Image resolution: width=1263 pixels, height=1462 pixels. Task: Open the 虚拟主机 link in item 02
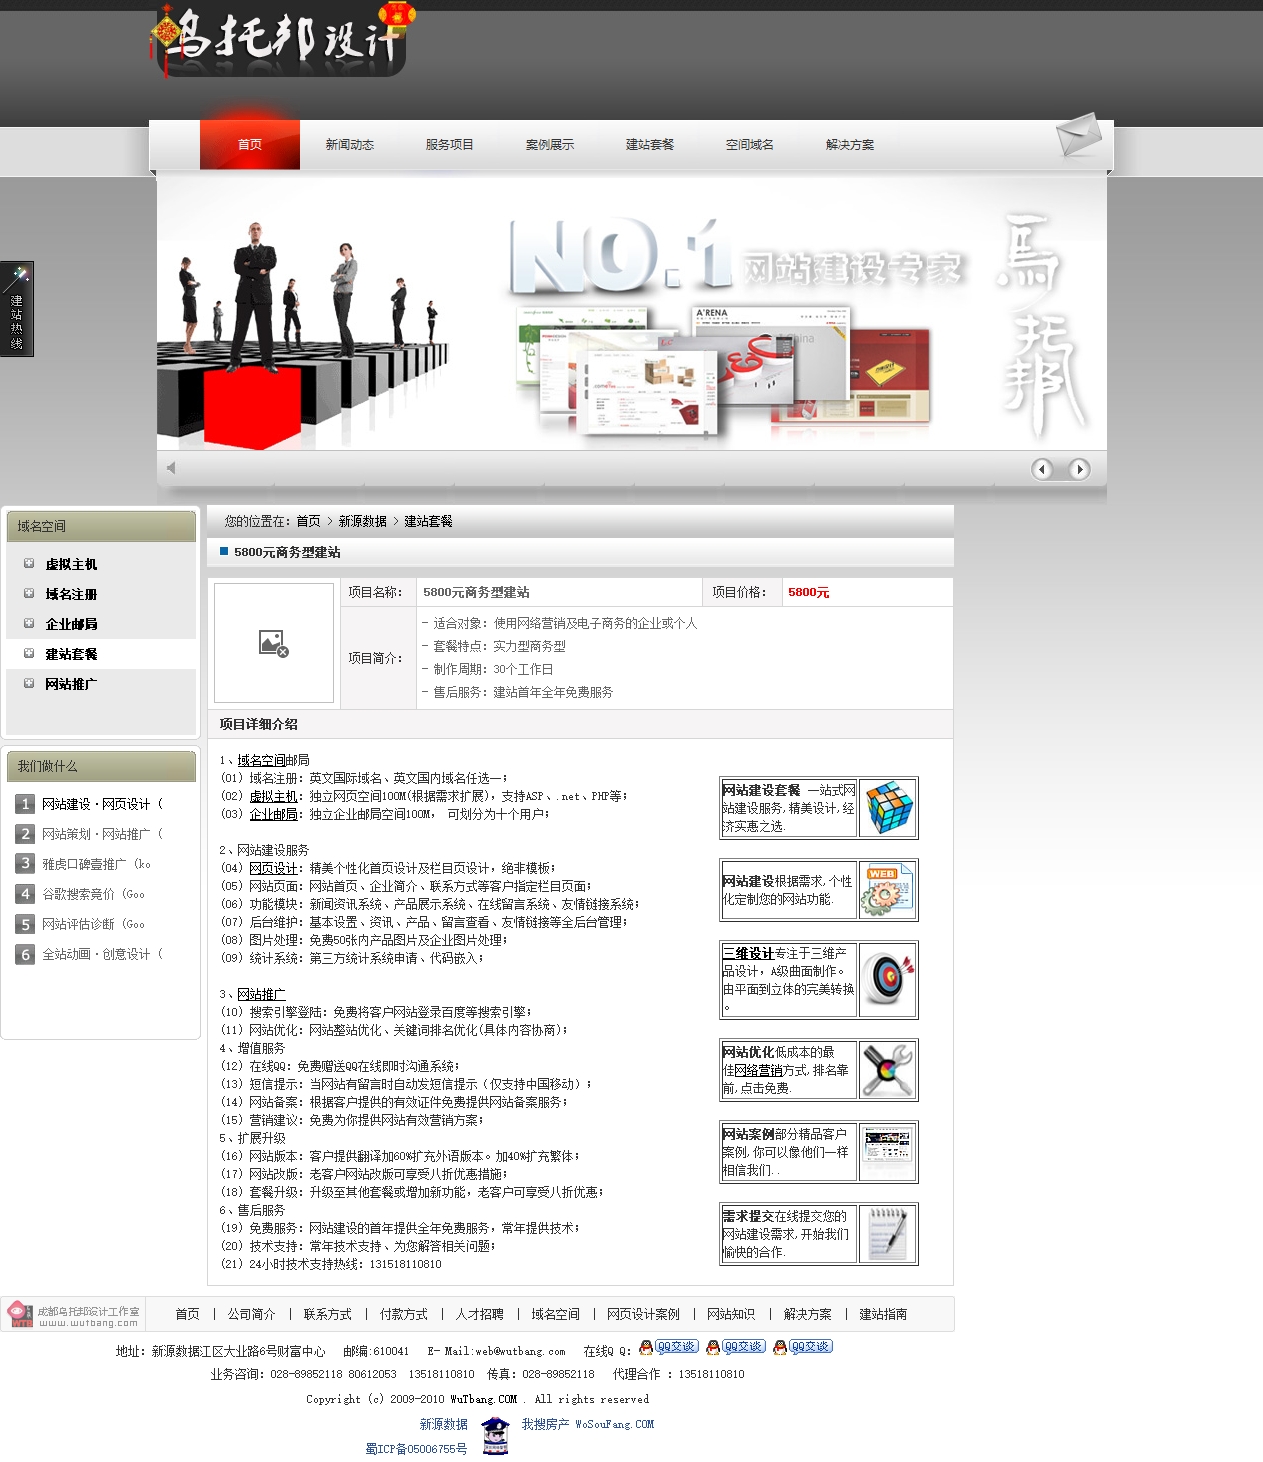(x=274, y=796)
